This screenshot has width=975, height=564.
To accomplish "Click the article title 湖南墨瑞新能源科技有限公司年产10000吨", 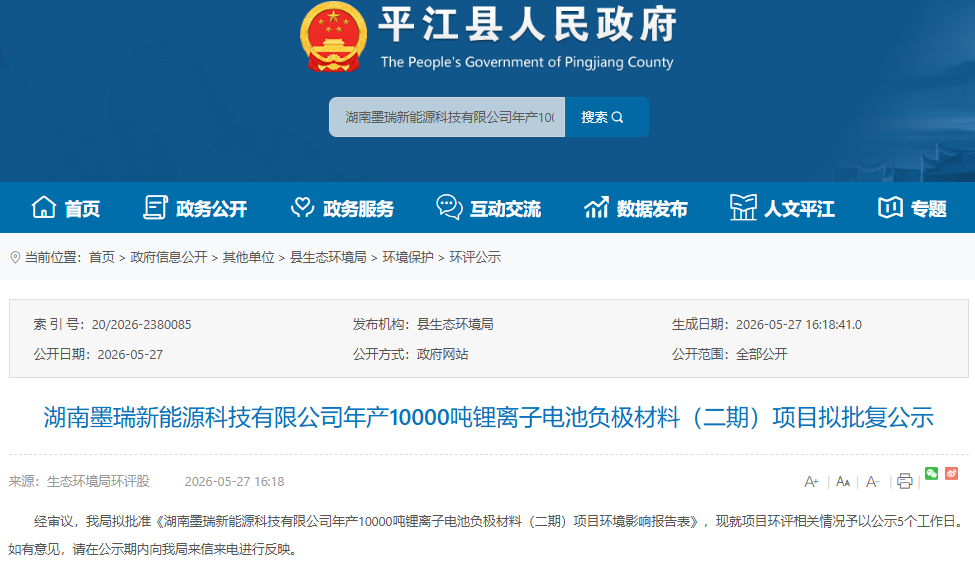I will tap(489, 417).
